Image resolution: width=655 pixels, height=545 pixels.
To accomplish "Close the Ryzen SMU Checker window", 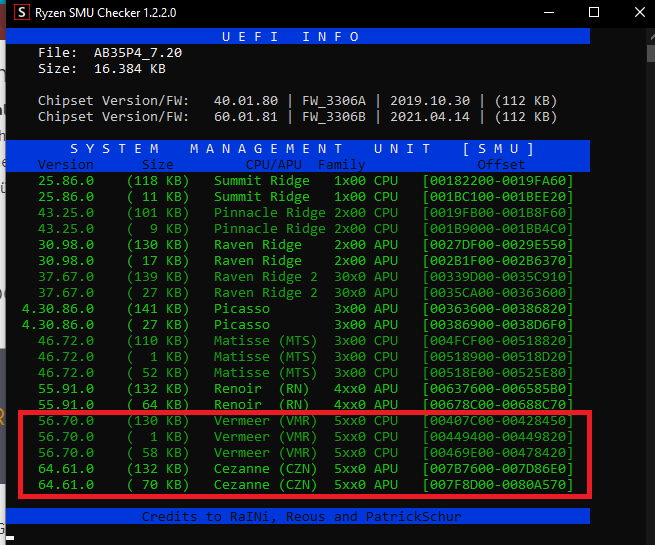I will point(640,13).
